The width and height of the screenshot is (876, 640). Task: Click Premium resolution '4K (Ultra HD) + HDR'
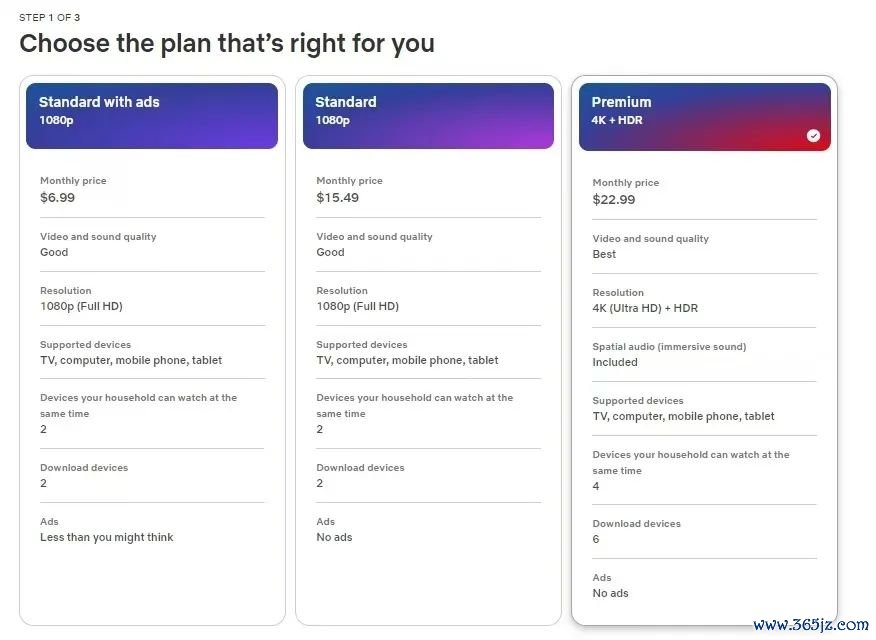pos(645,308)
